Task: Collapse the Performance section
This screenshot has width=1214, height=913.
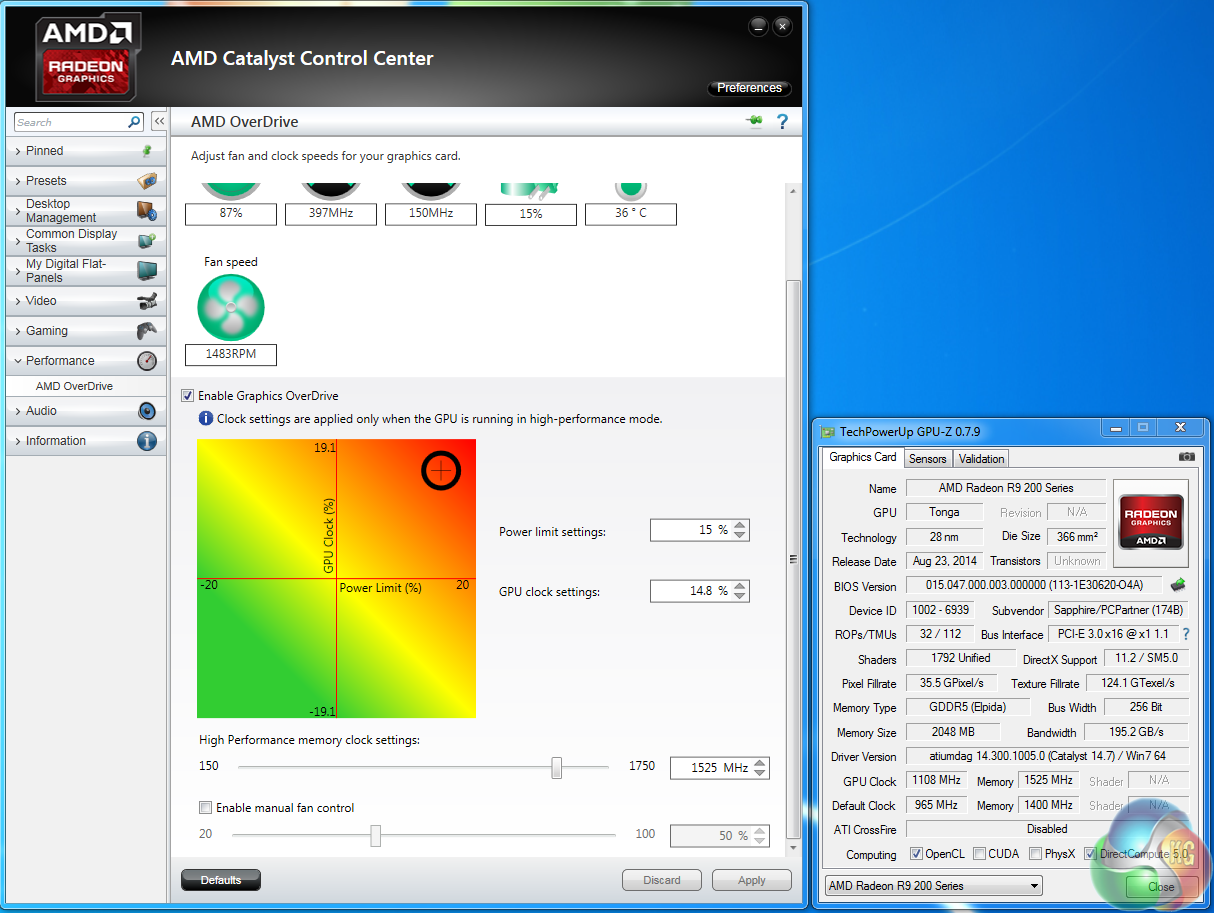Action: (x=60, y=361)
